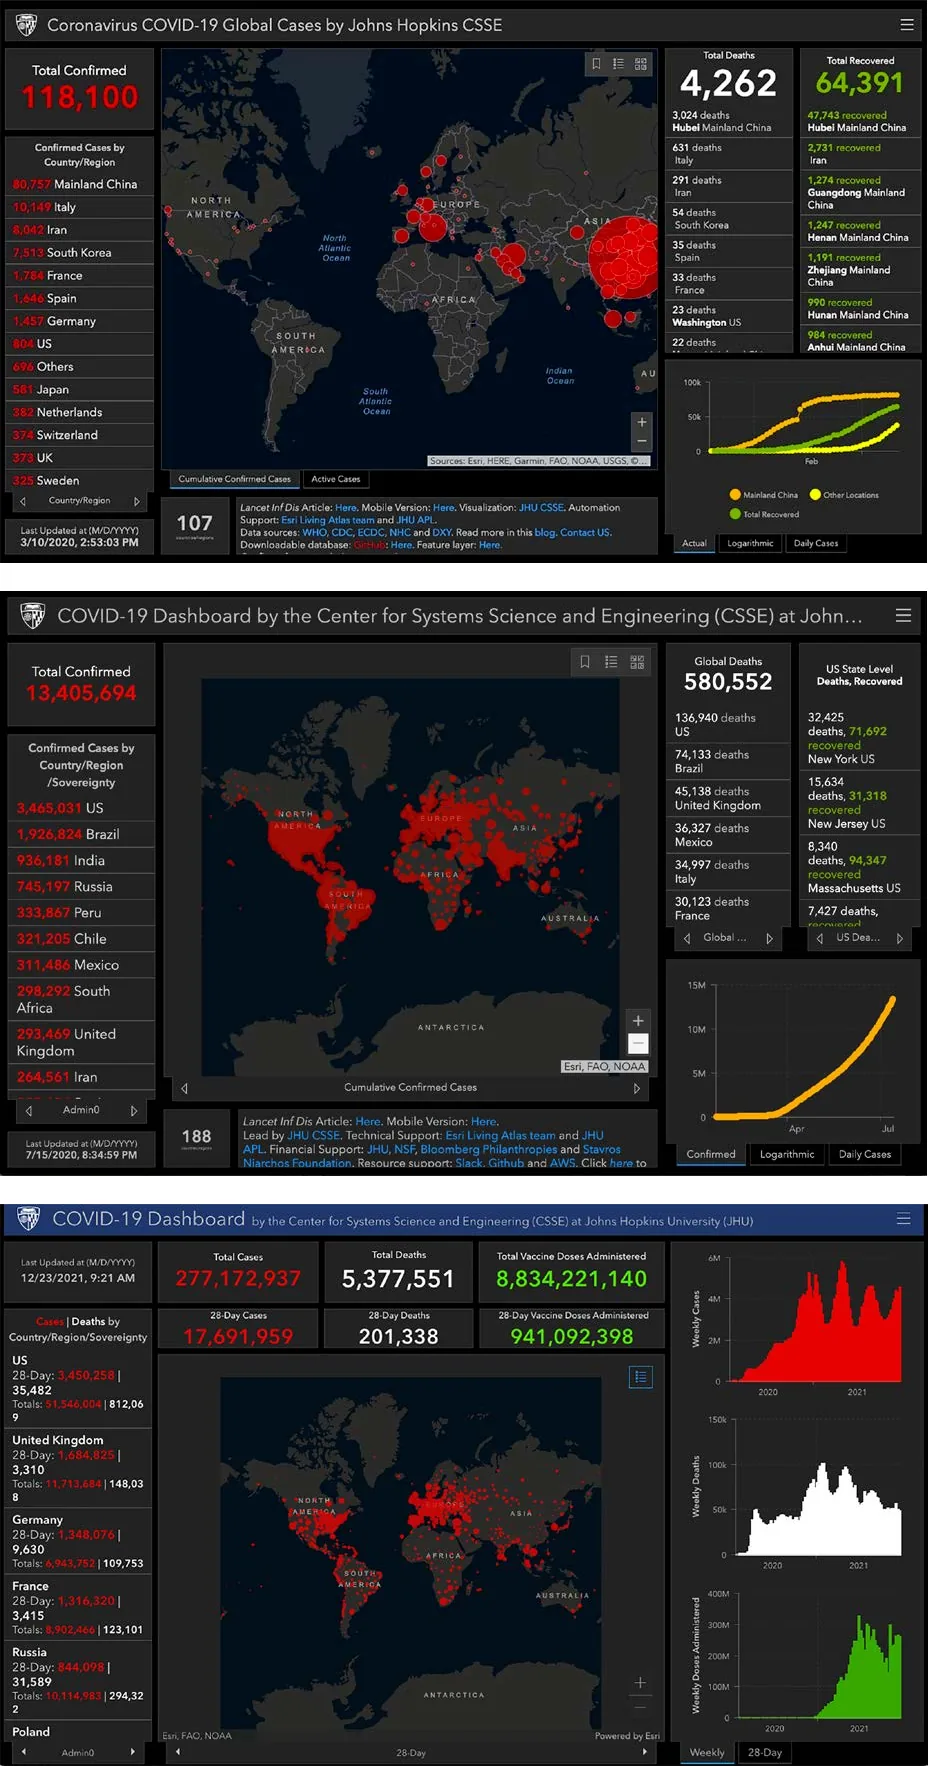This screenshot has width=928, height=1766.
Task: Open basemap gallery icon on March 2020 map
Action: point(640,64)
